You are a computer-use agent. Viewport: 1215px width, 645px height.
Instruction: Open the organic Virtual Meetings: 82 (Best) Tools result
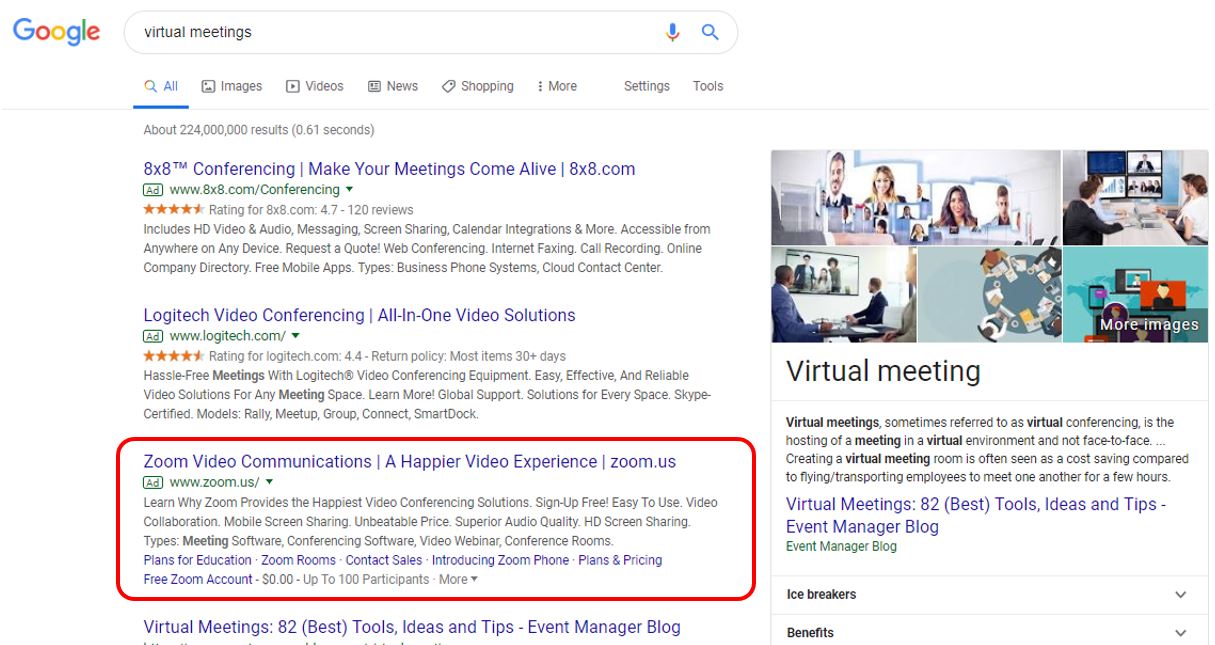412,627
